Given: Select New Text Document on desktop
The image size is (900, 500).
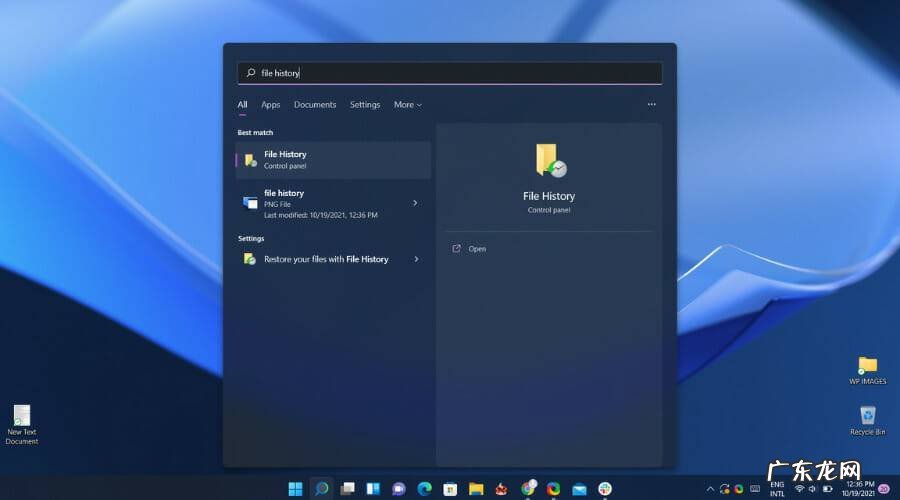Looking at the screenshot, I should (22, 424).
